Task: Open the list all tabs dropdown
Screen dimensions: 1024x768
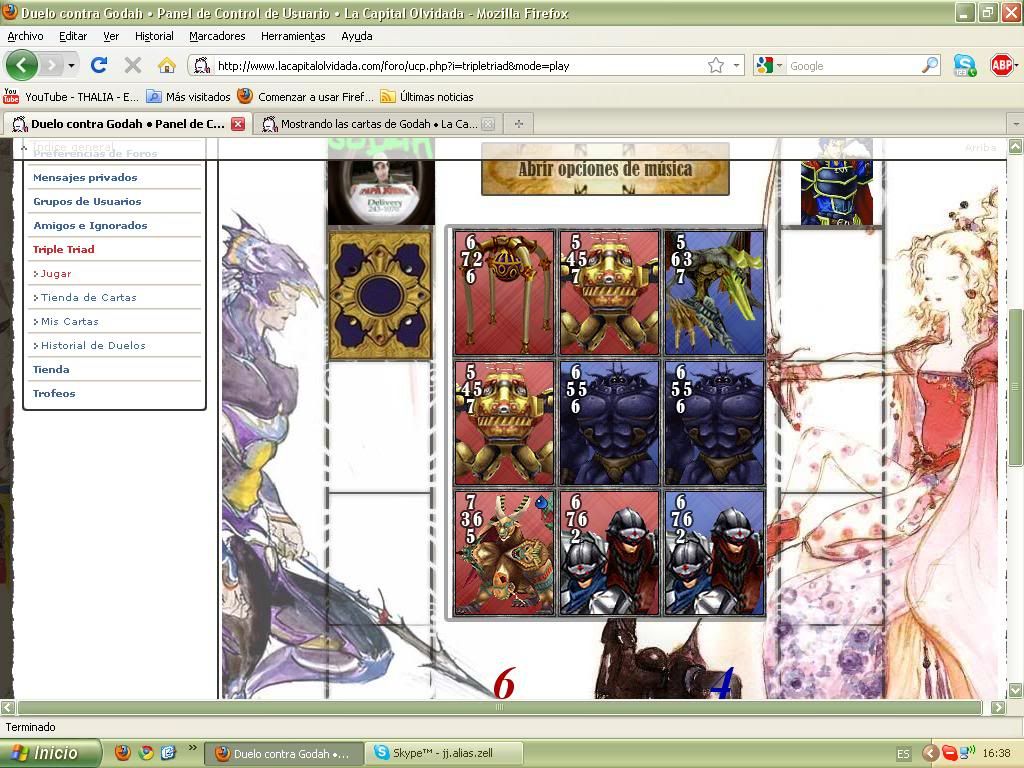Action: 1016,123
